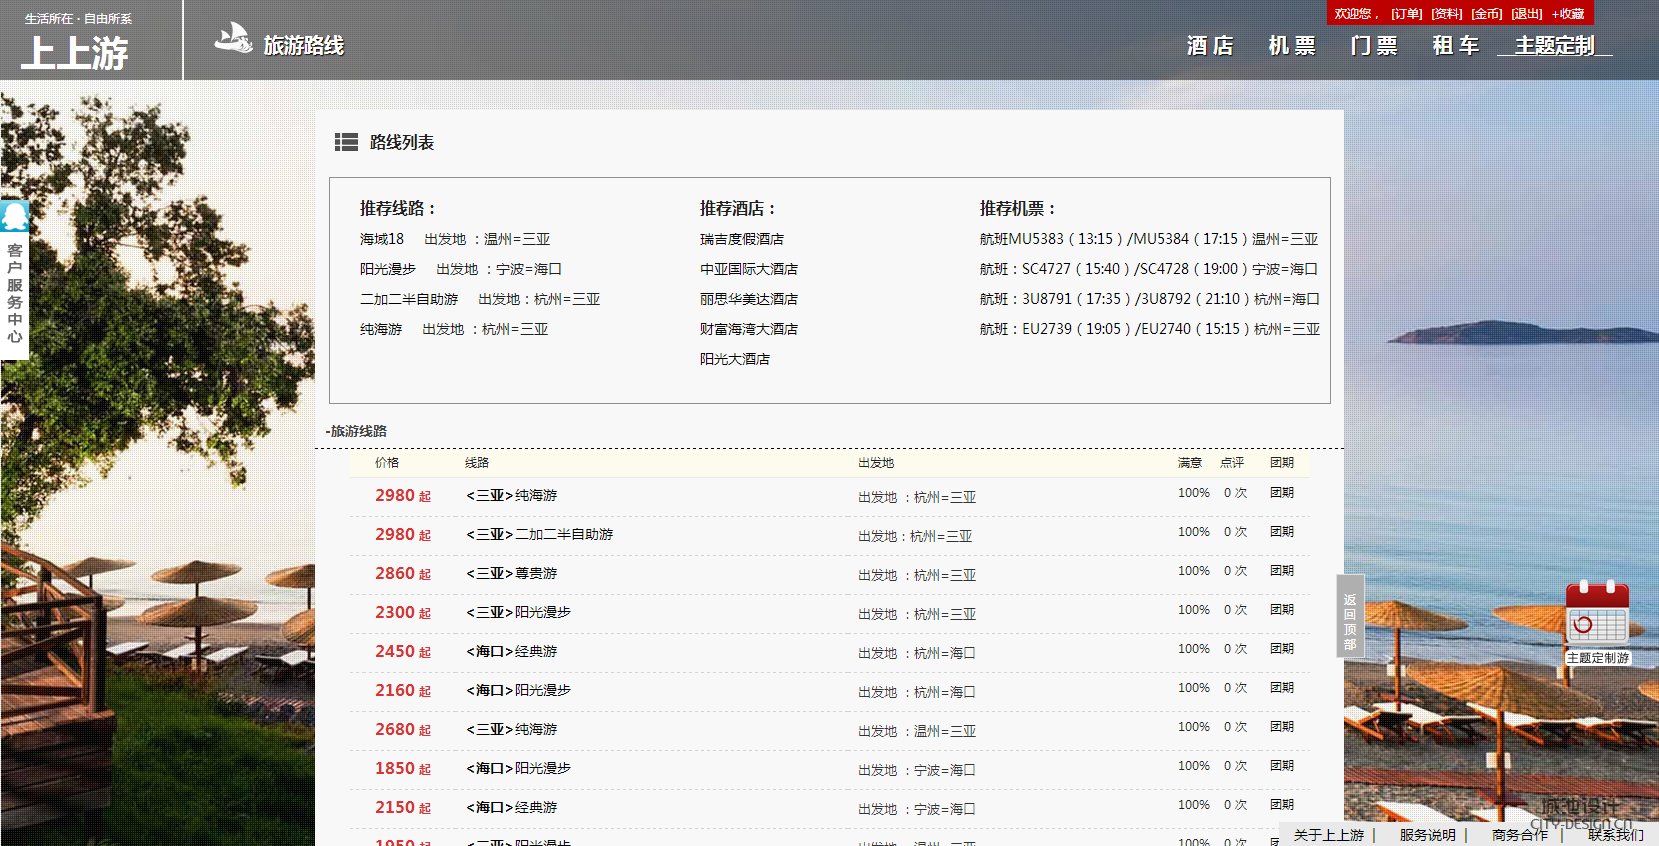Open route <三亚>阳光漫步 priced 2300

[x=519, y=612]
